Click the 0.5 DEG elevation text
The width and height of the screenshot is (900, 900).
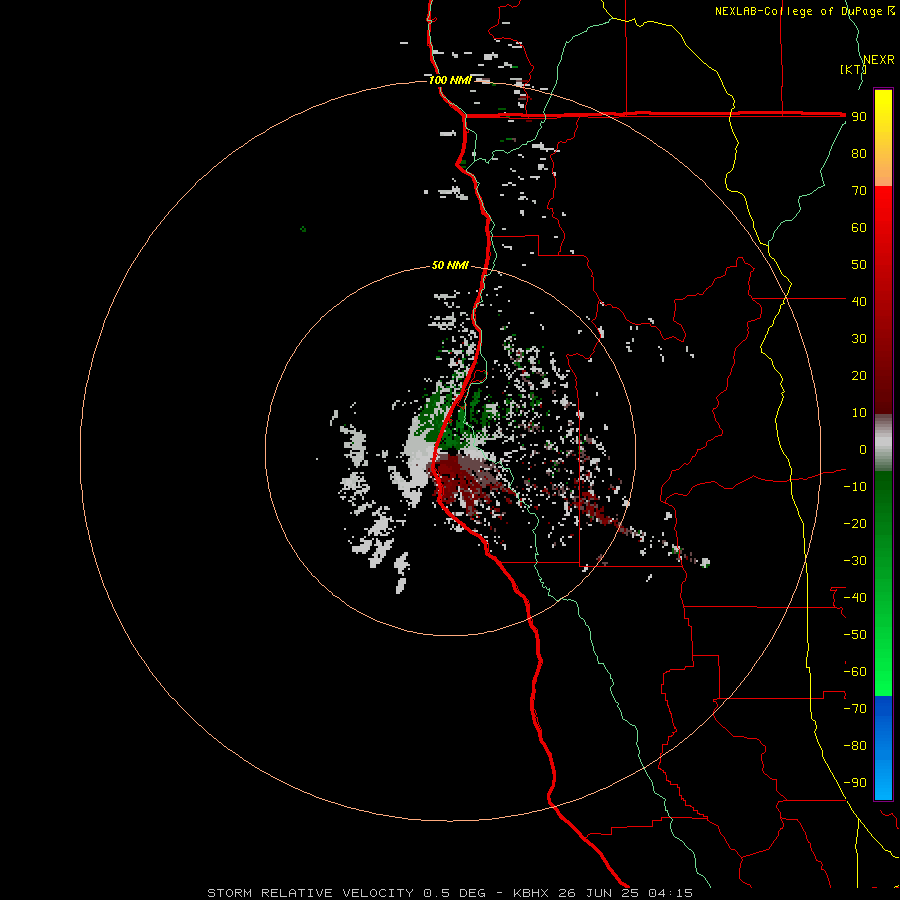pos(455,893)
